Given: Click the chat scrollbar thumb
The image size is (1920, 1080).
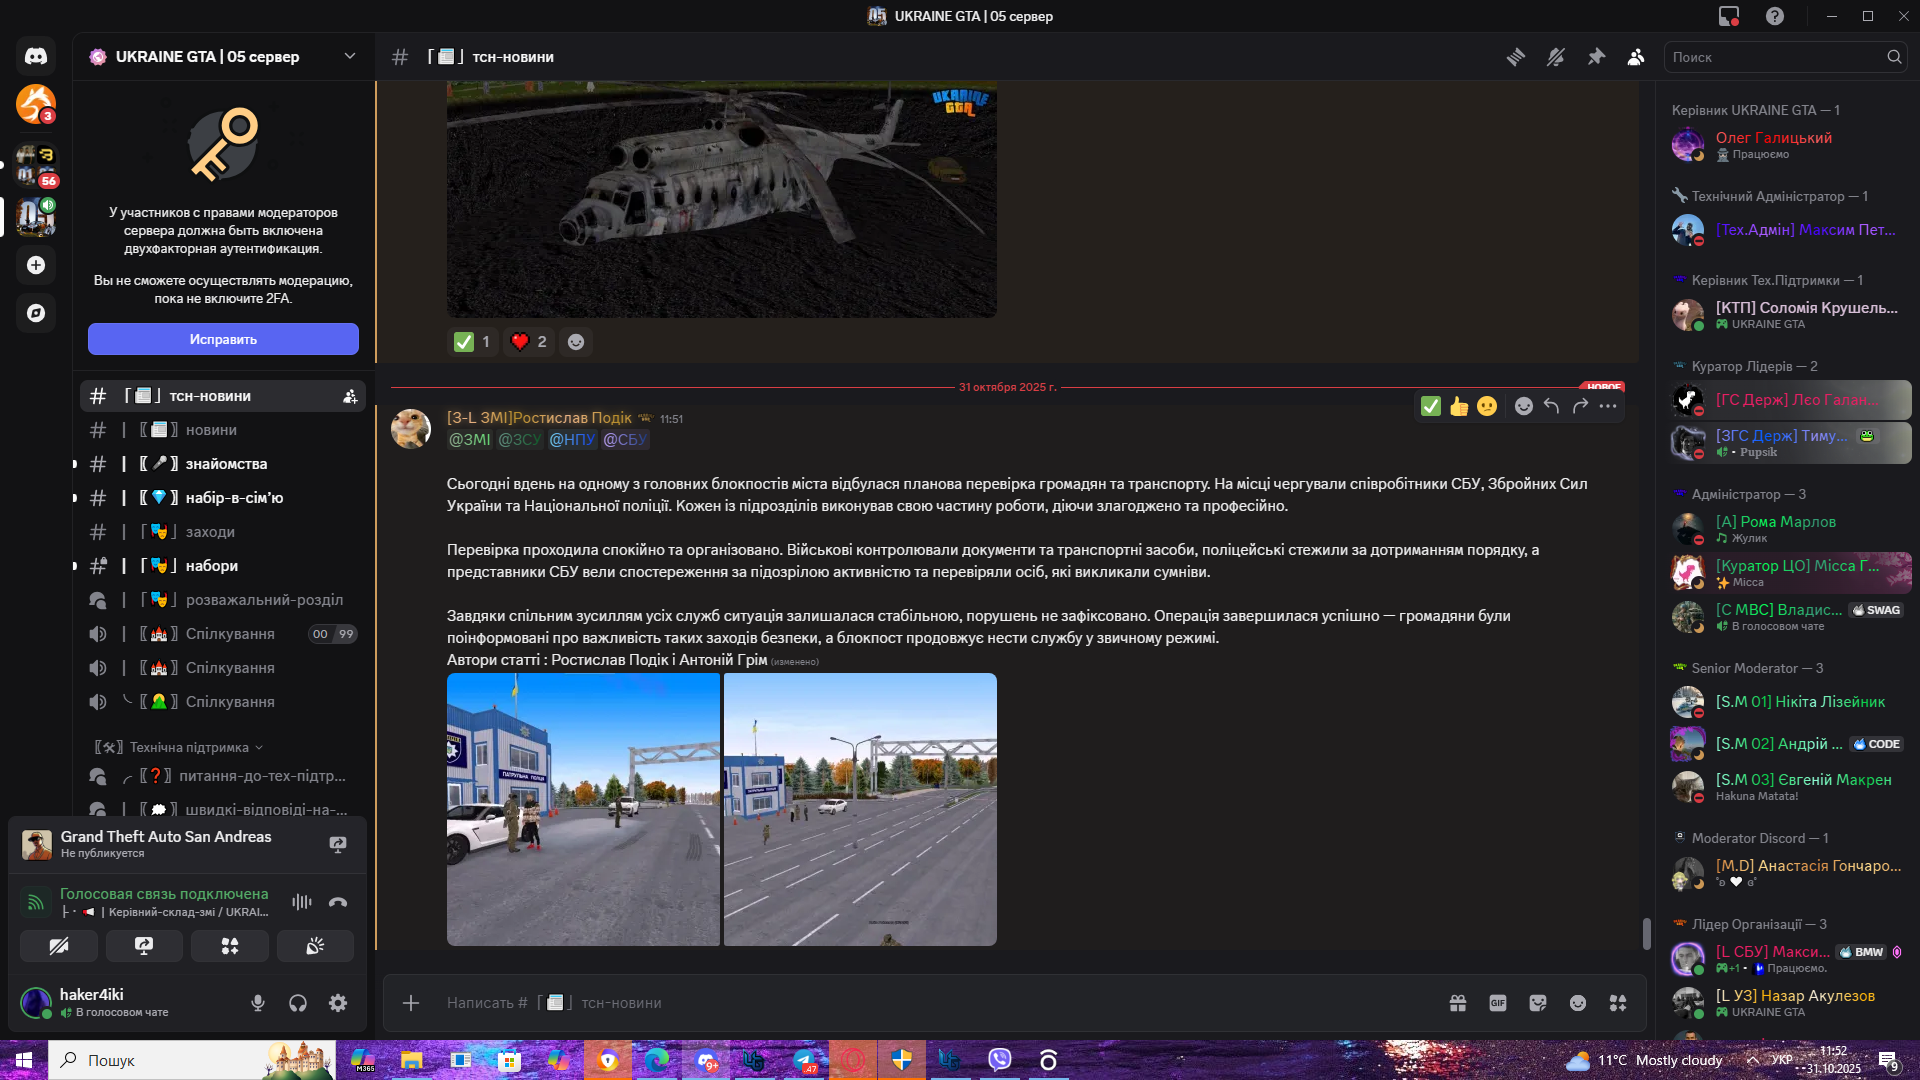Looking at the screenshot, I should 1646,933.
